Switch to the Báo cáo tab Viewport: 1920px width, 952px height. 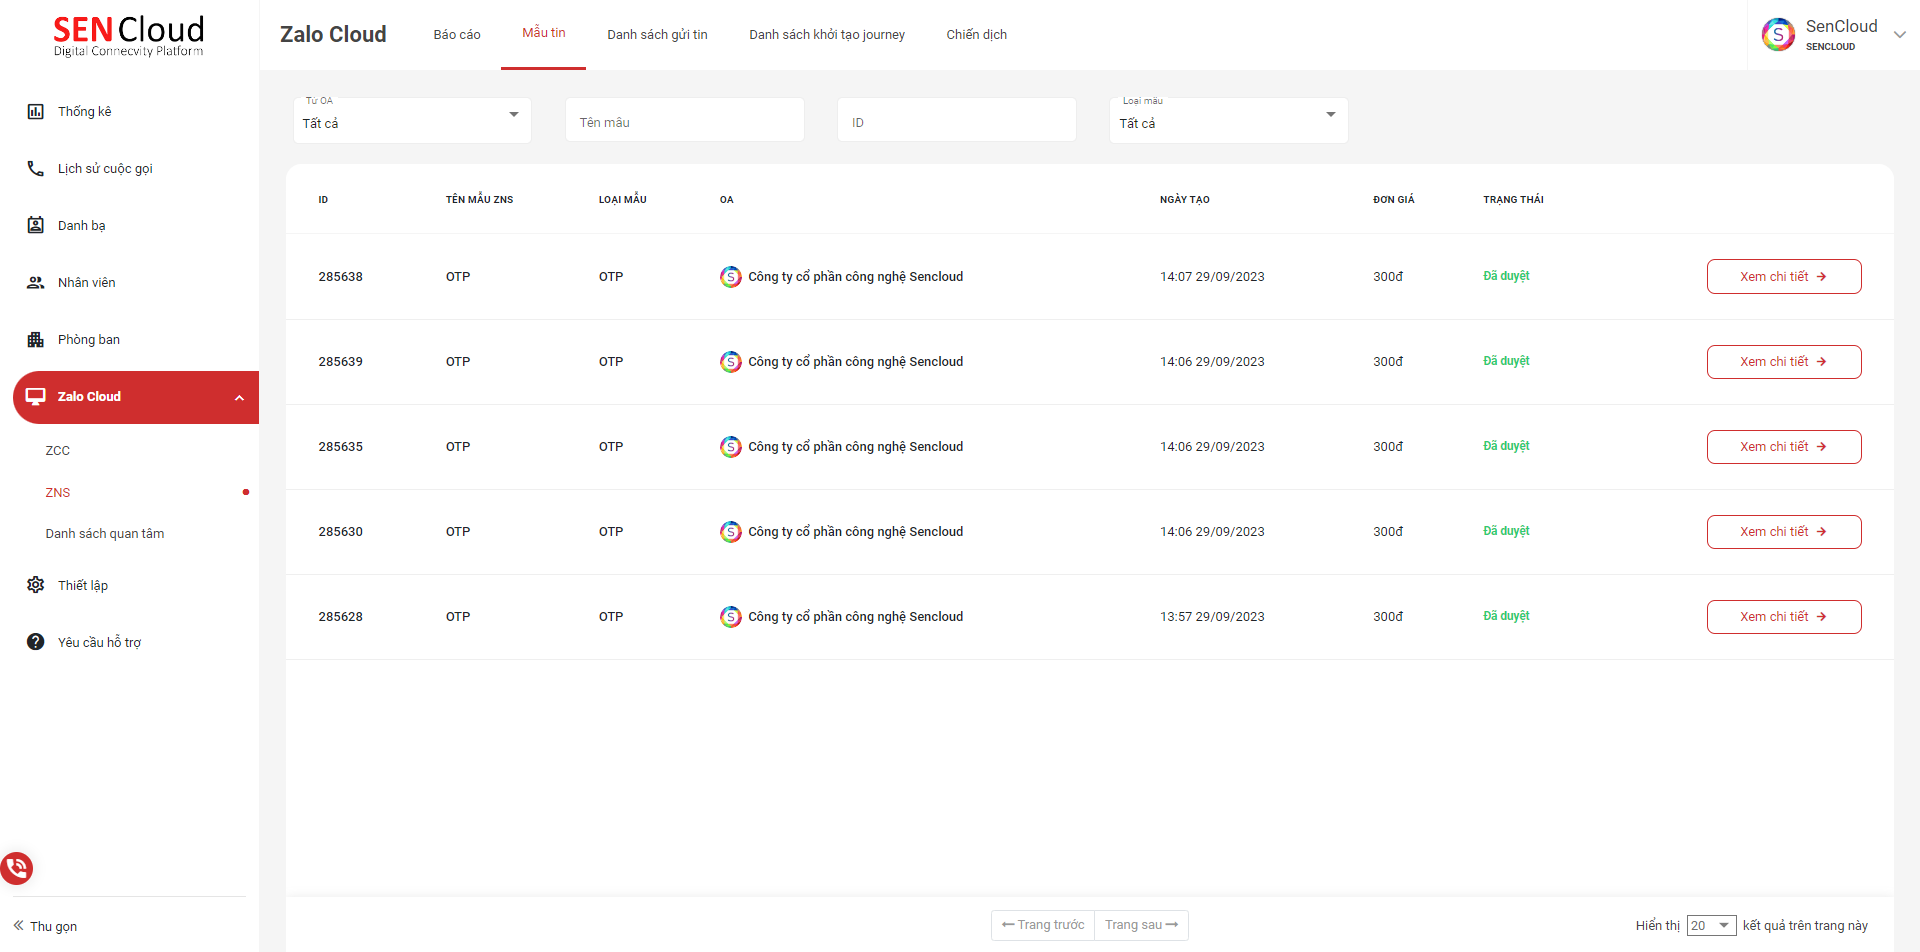coord(456,35)
